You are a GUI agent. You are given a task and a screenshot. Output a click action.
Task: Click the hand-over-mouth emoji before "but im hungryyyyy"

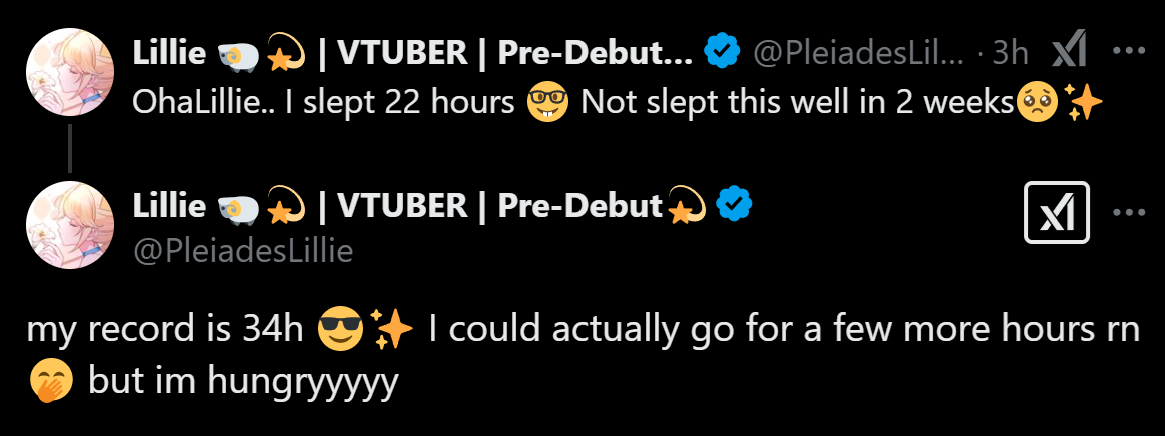(48, 382)
